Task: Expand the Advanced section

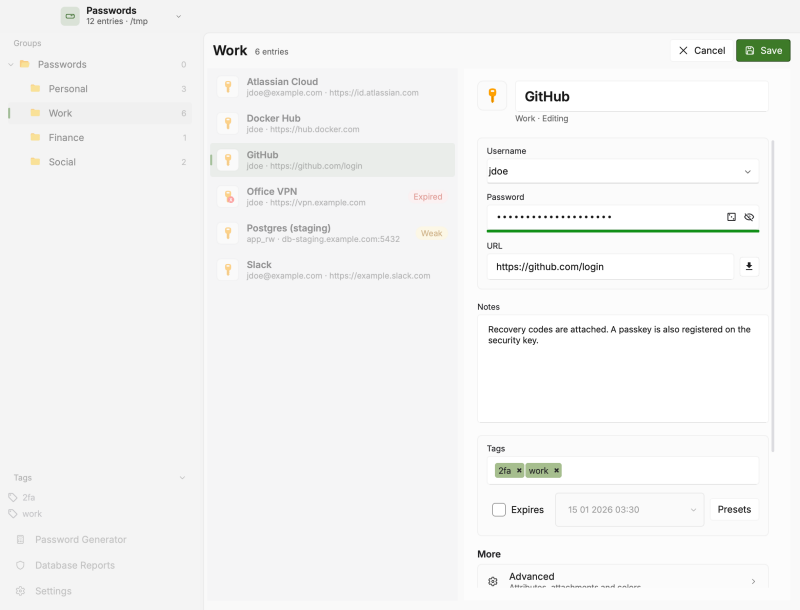Action: pos(622,579)
